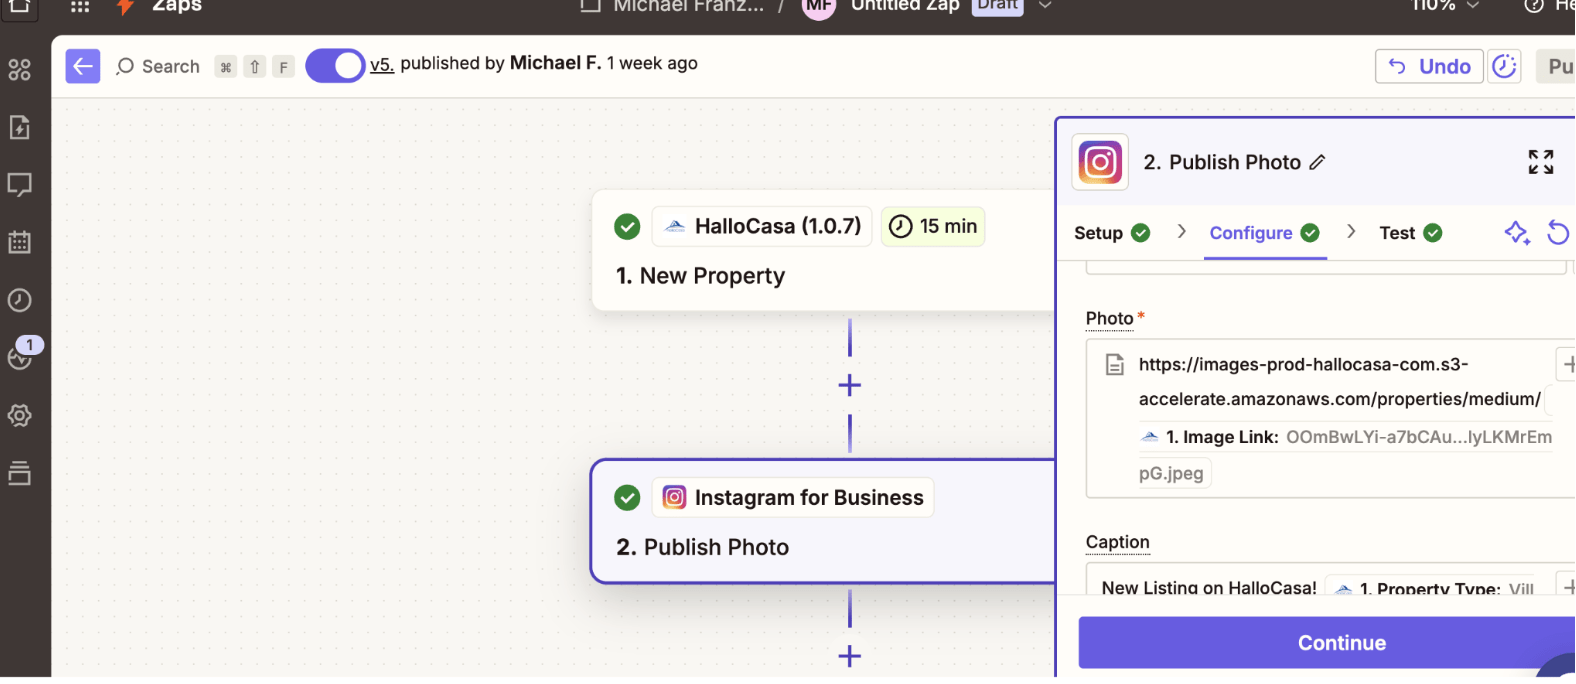
Task: Click the Continue button
Action: [1327, 643]
